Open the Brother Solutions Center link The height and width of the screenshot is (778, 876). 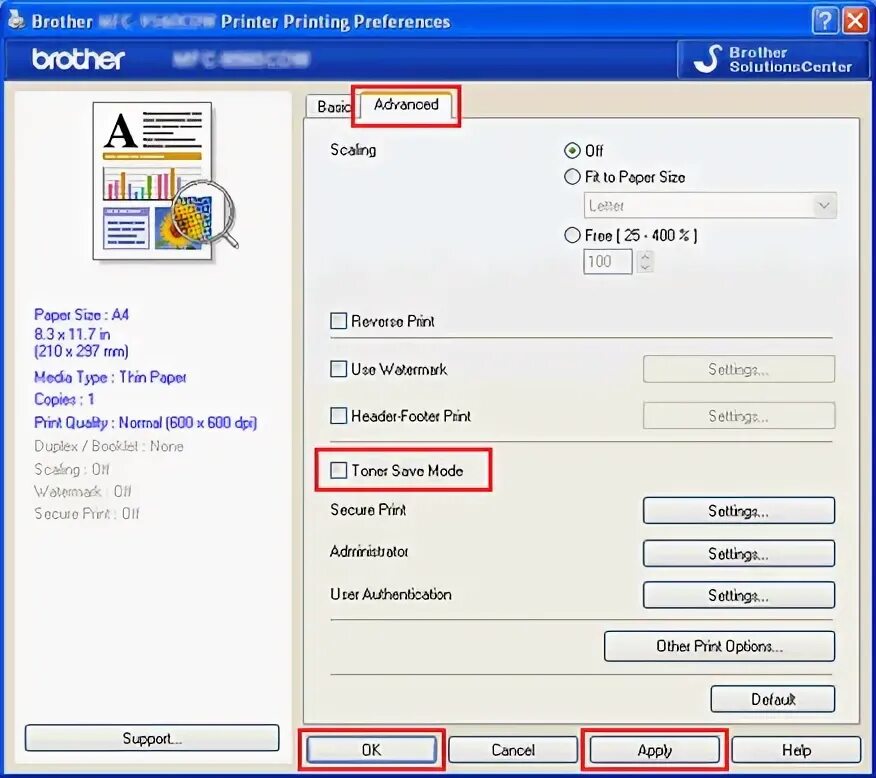point(772,59)
